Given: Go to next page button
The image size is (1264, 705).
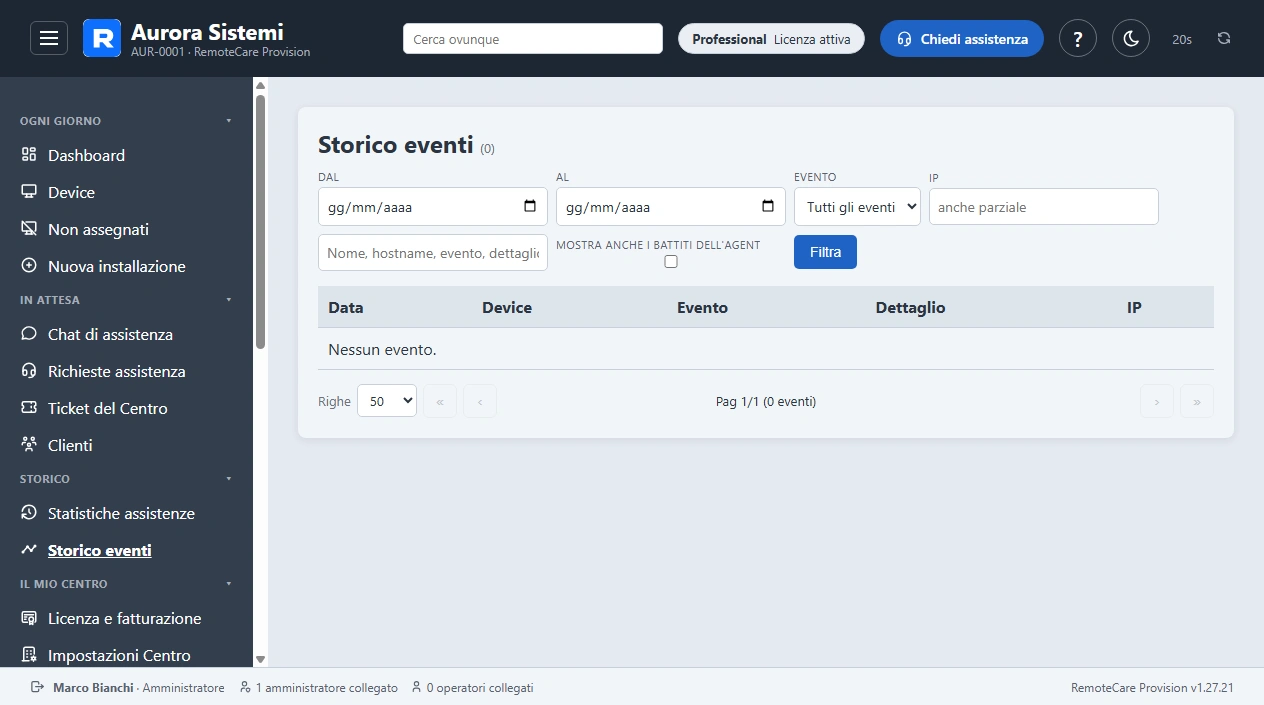Looking at the screenshot, I should pos(1157,401).
